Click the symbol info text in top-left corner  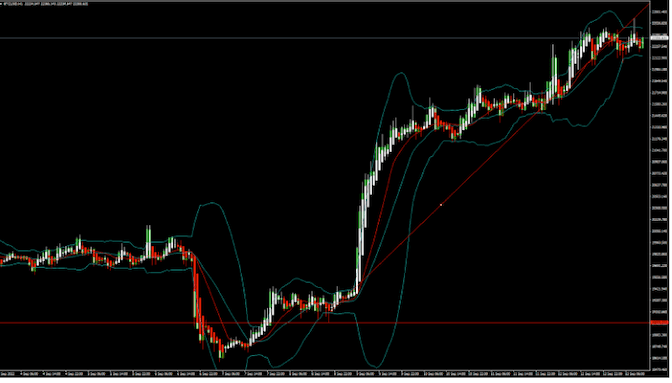click(x=44, y=4)
